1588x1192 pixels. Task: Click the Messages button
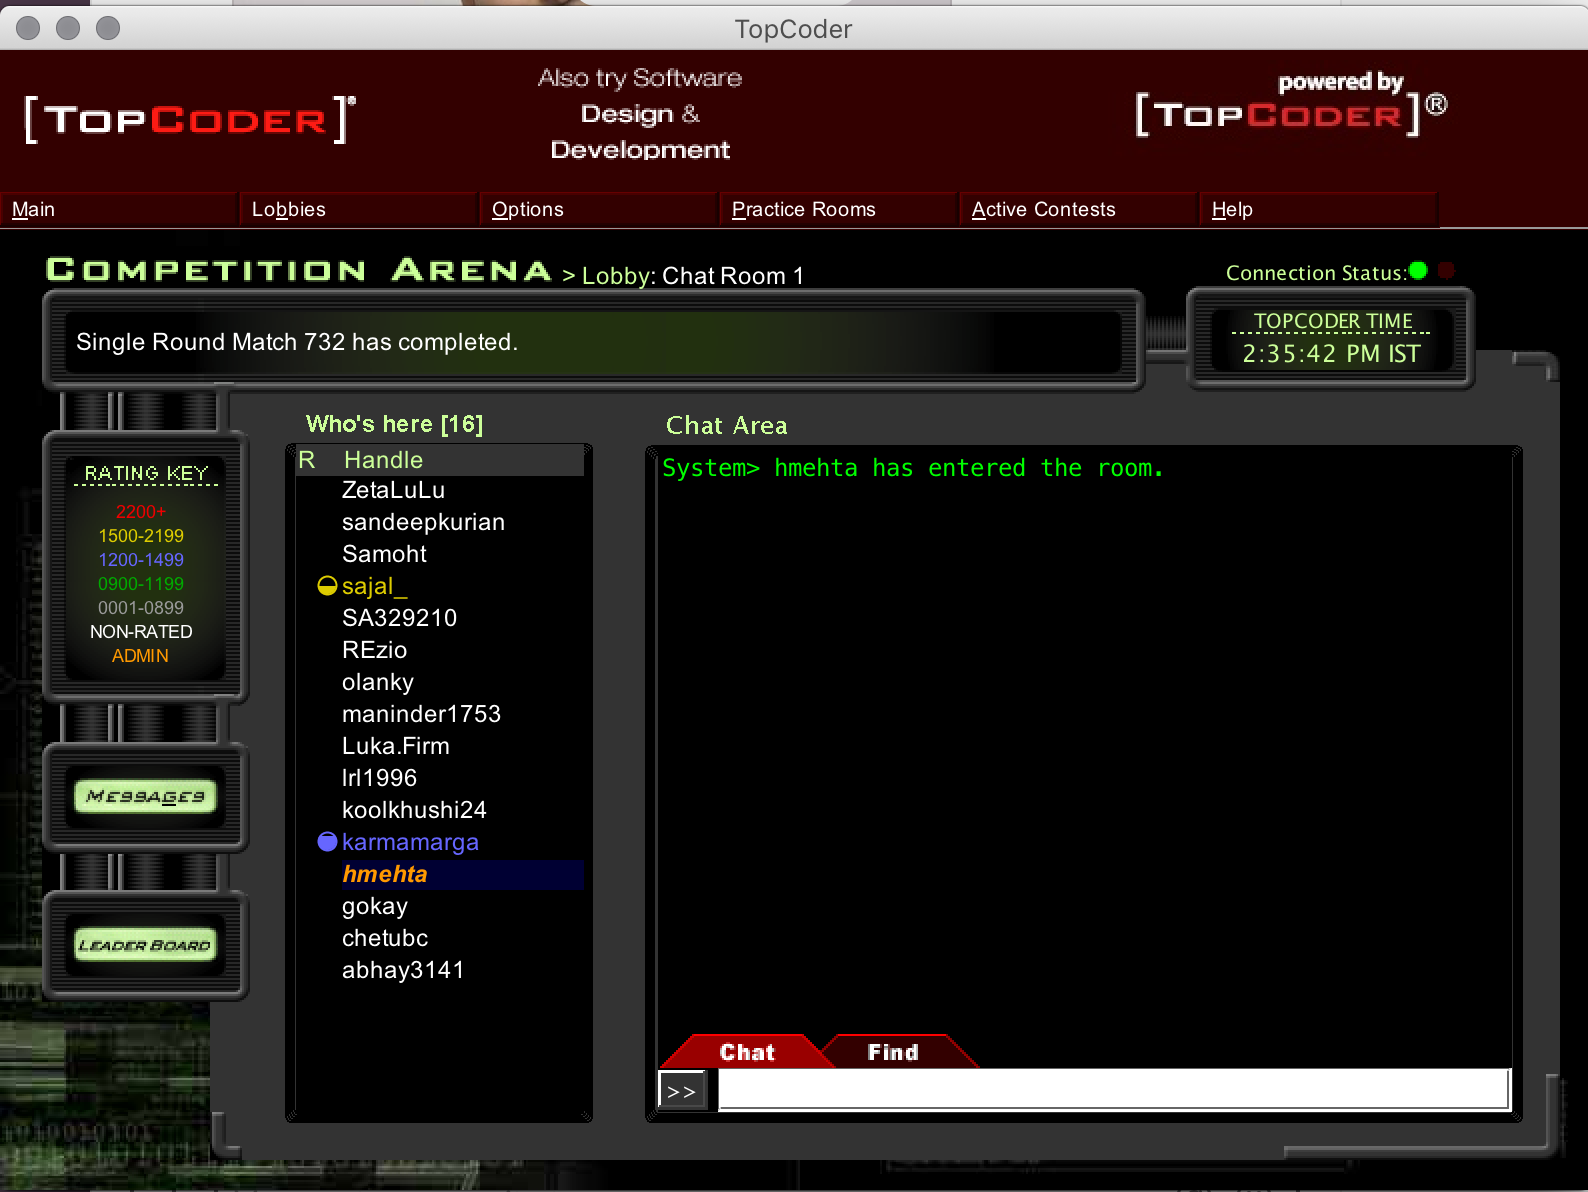pos(145,797)
